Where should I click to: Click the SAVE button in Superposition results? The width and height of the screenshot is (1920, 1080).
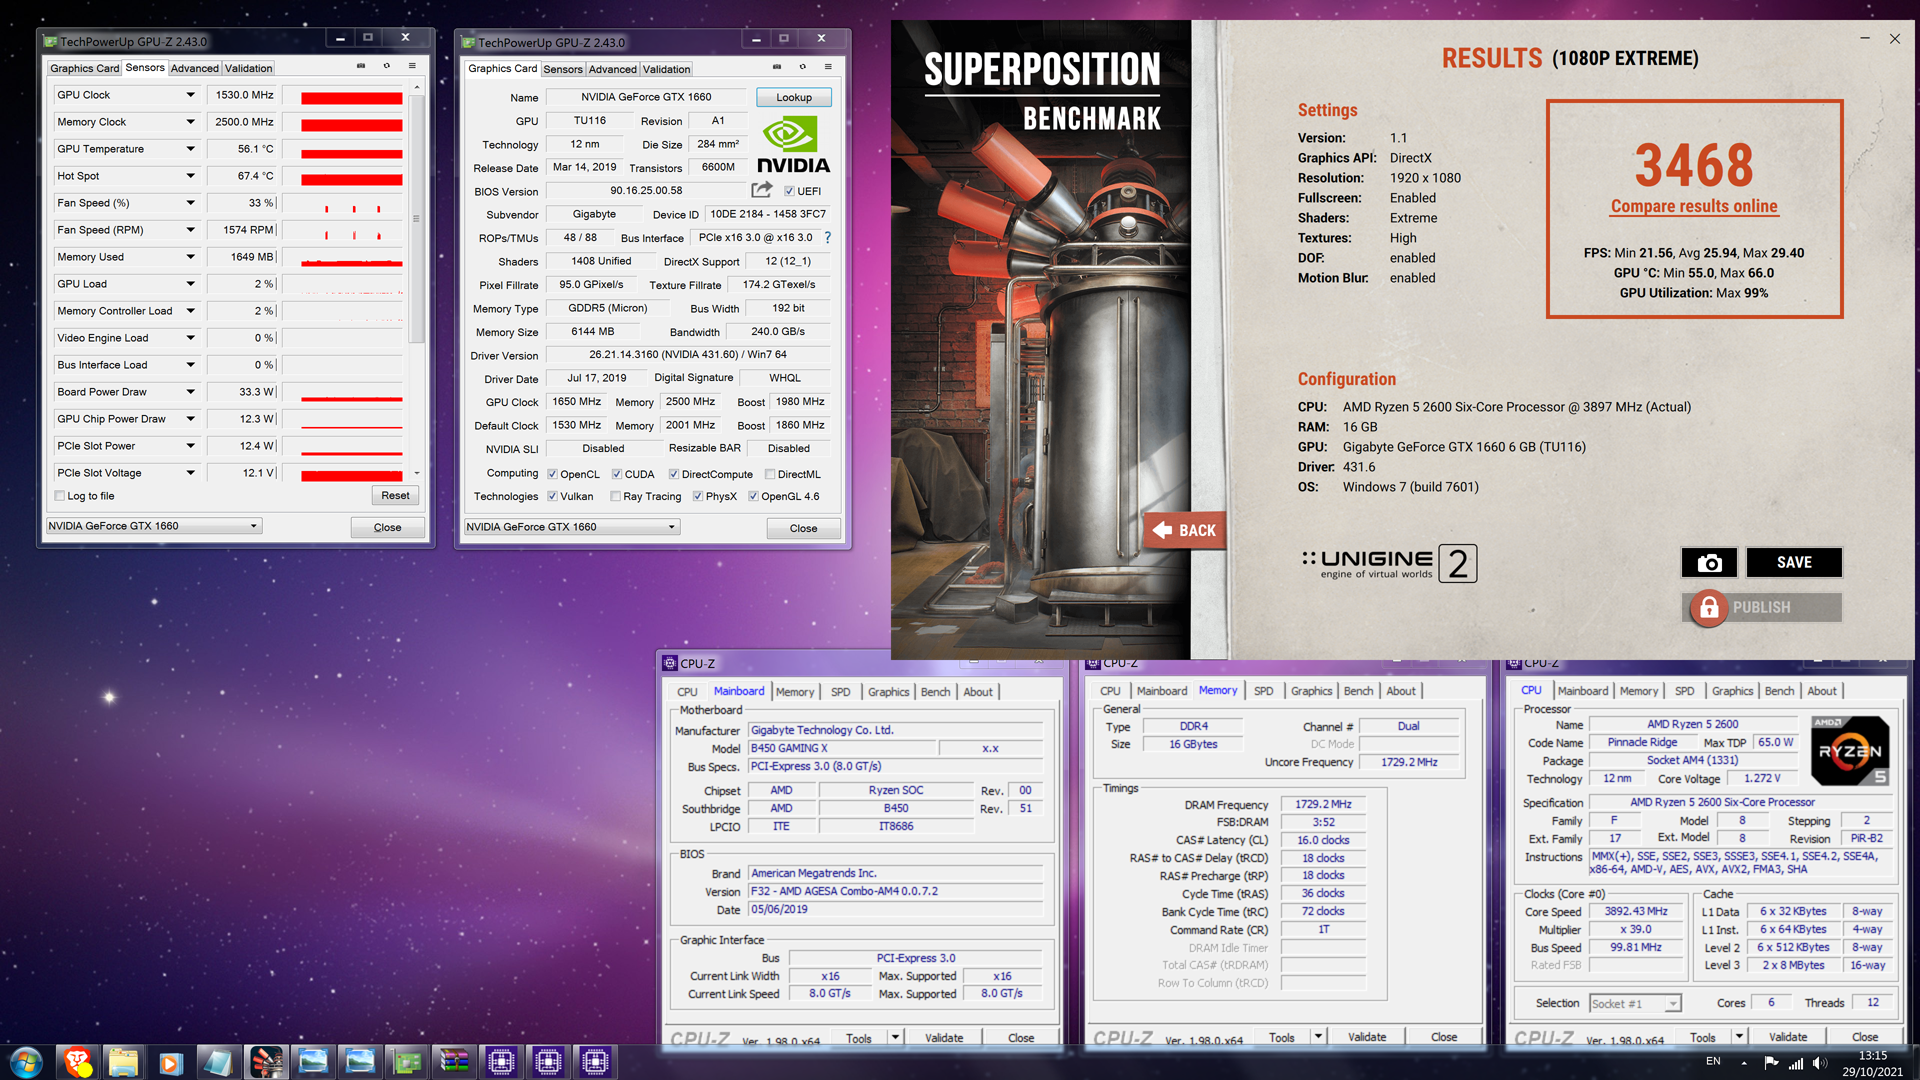(x=1794, y=563)
